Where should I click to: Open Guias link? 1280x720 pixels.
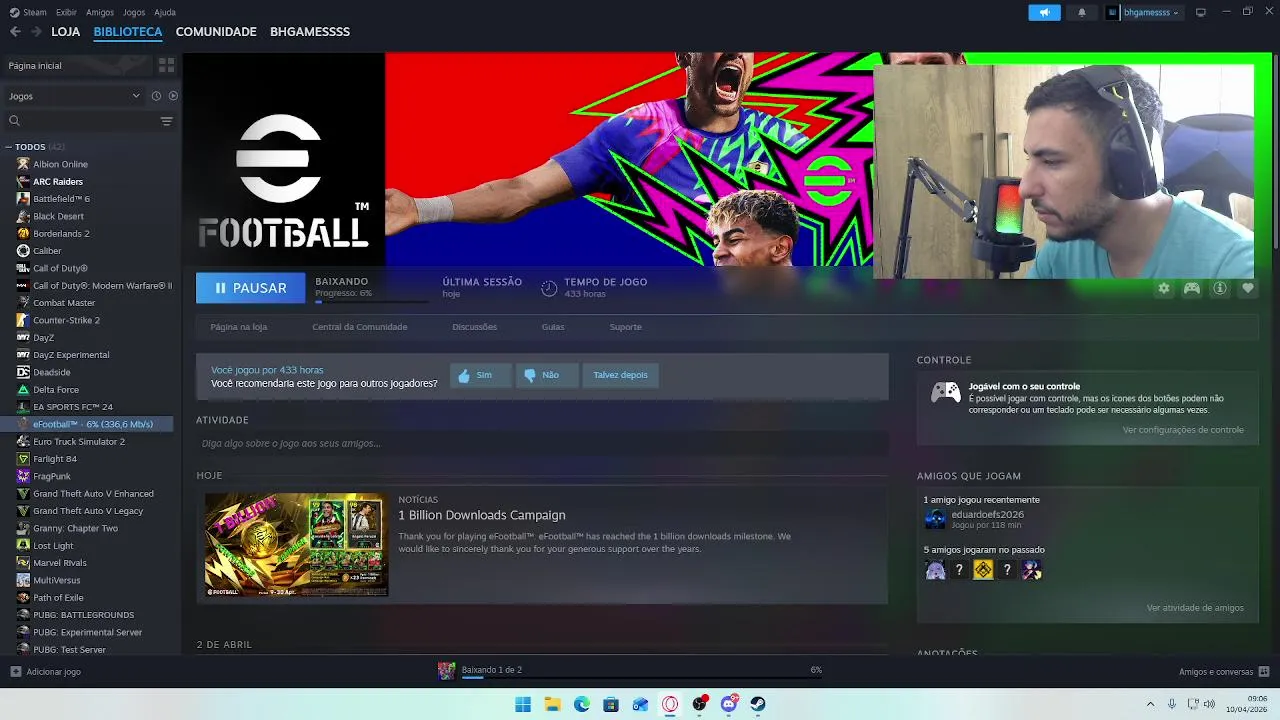[x=553, y=327]
